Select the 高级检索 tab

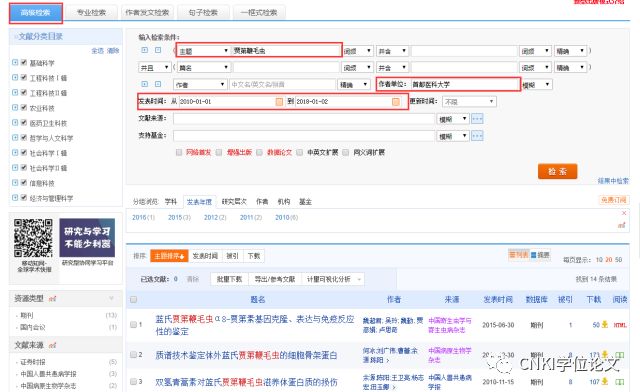tap(36, 13)
